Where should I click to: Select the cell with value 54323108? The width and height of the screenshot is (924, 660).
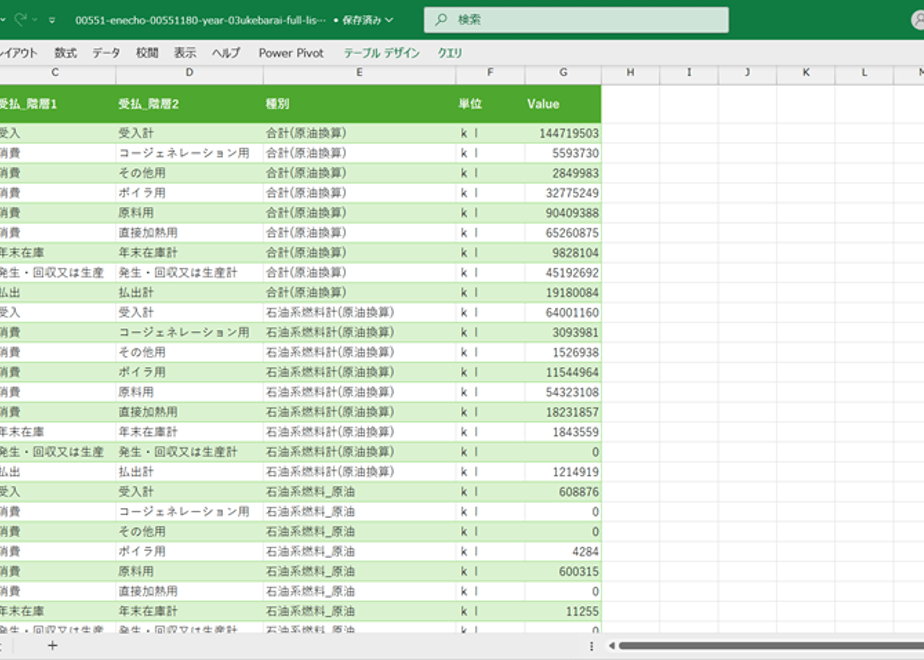(x=563, y=392)
